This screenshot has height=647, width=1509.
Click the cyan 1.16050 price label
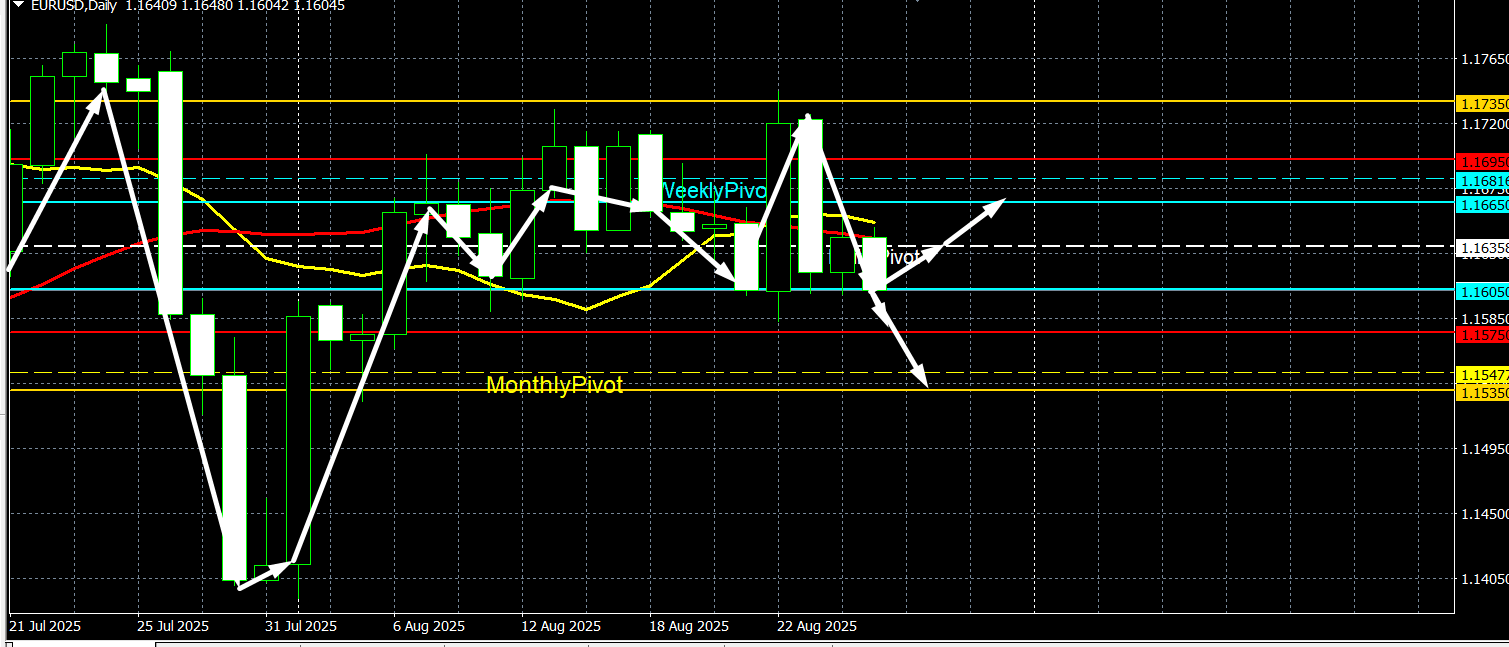pos(1484,291)
